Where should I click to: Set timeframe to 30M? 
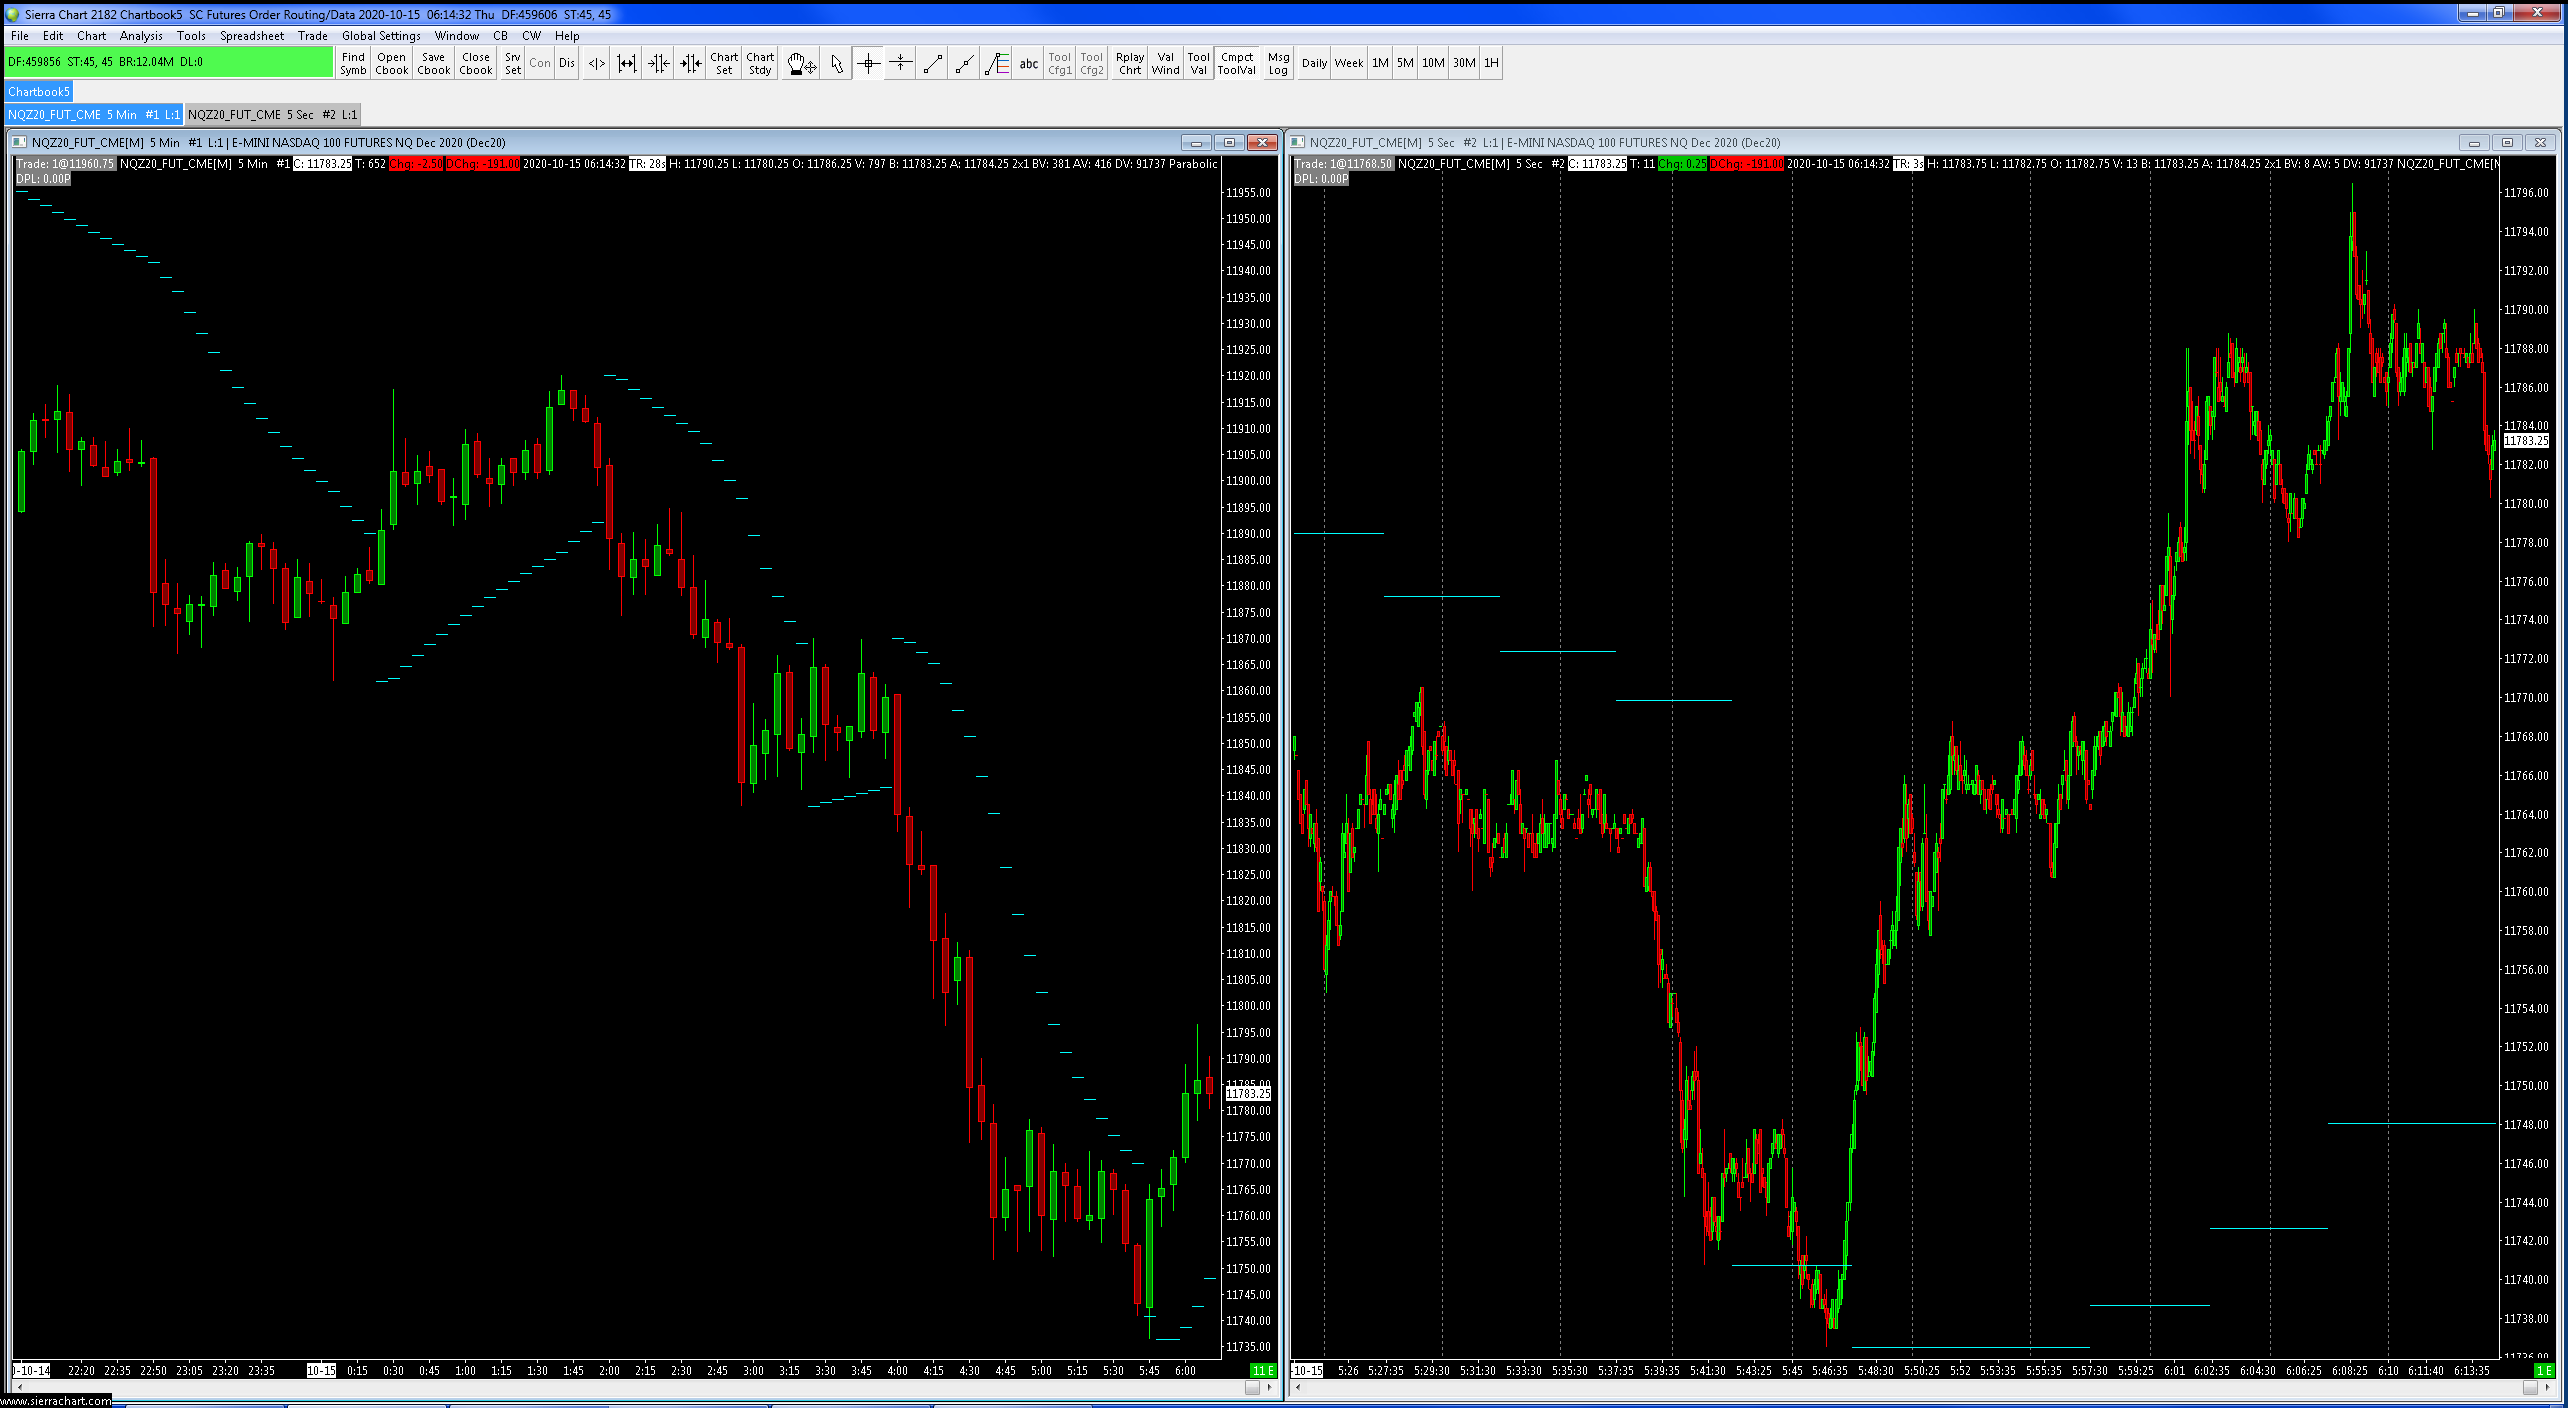1463,63
